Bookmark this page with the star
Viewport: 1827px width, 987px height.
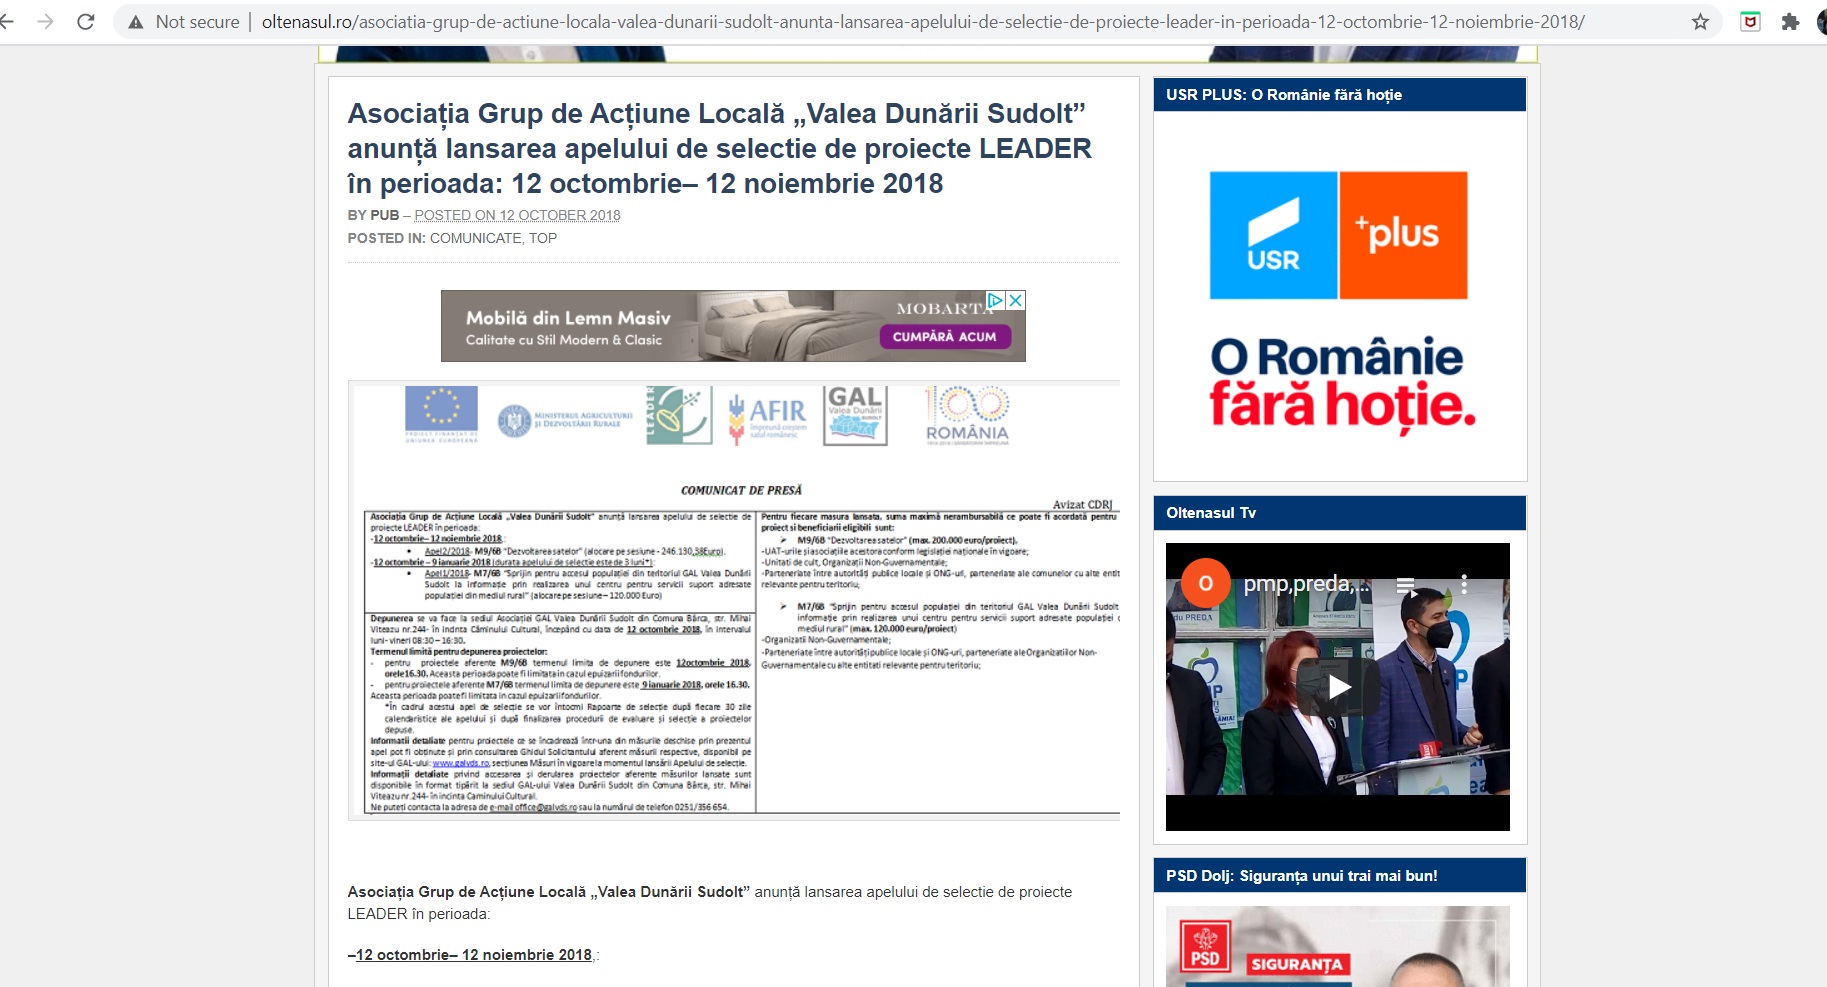pos(1700,21)
